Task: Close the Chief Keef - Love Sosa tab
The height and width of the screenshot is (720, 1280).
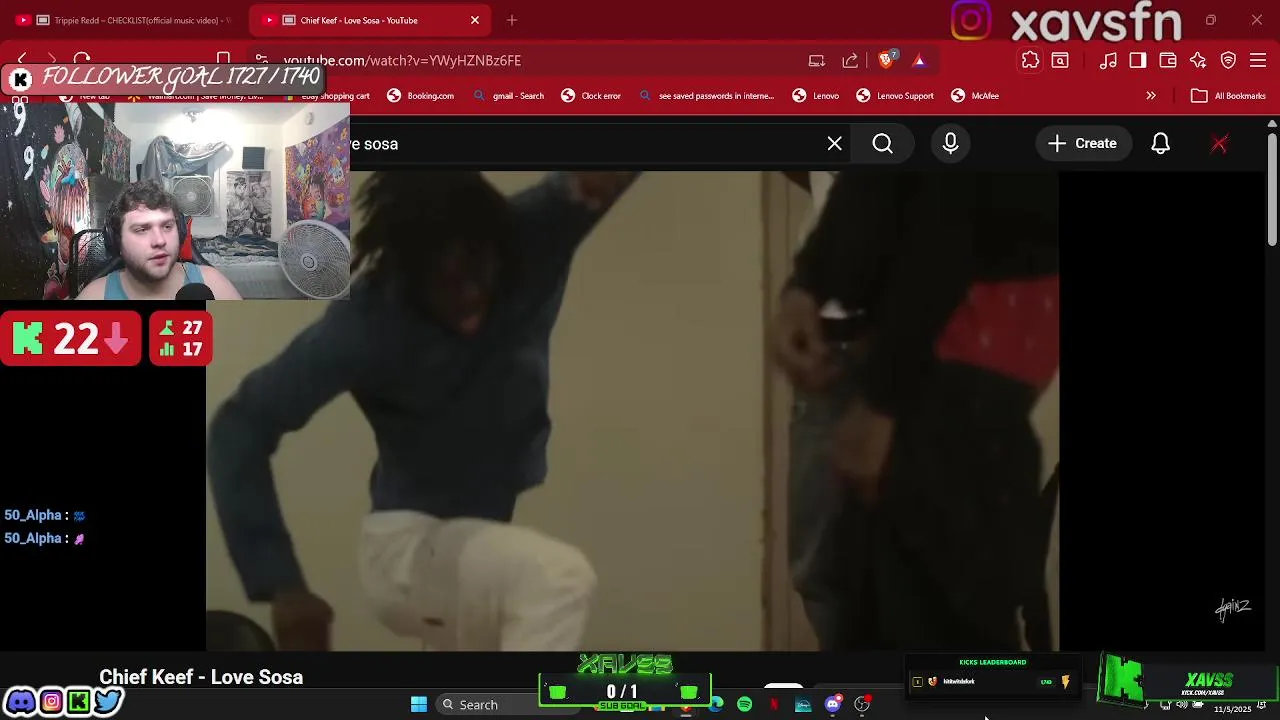Action: click(475, 20)
